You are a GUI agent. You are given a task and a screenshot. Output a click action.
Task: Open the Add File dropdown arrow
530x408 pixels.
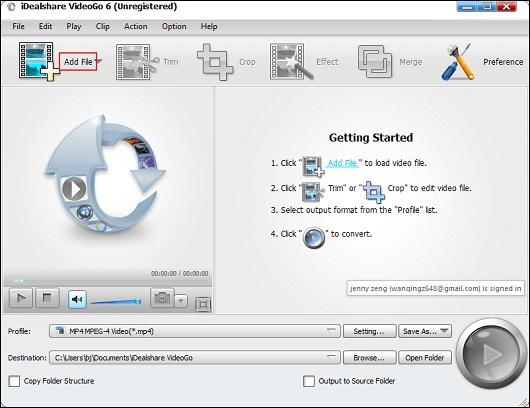(99, 62)
